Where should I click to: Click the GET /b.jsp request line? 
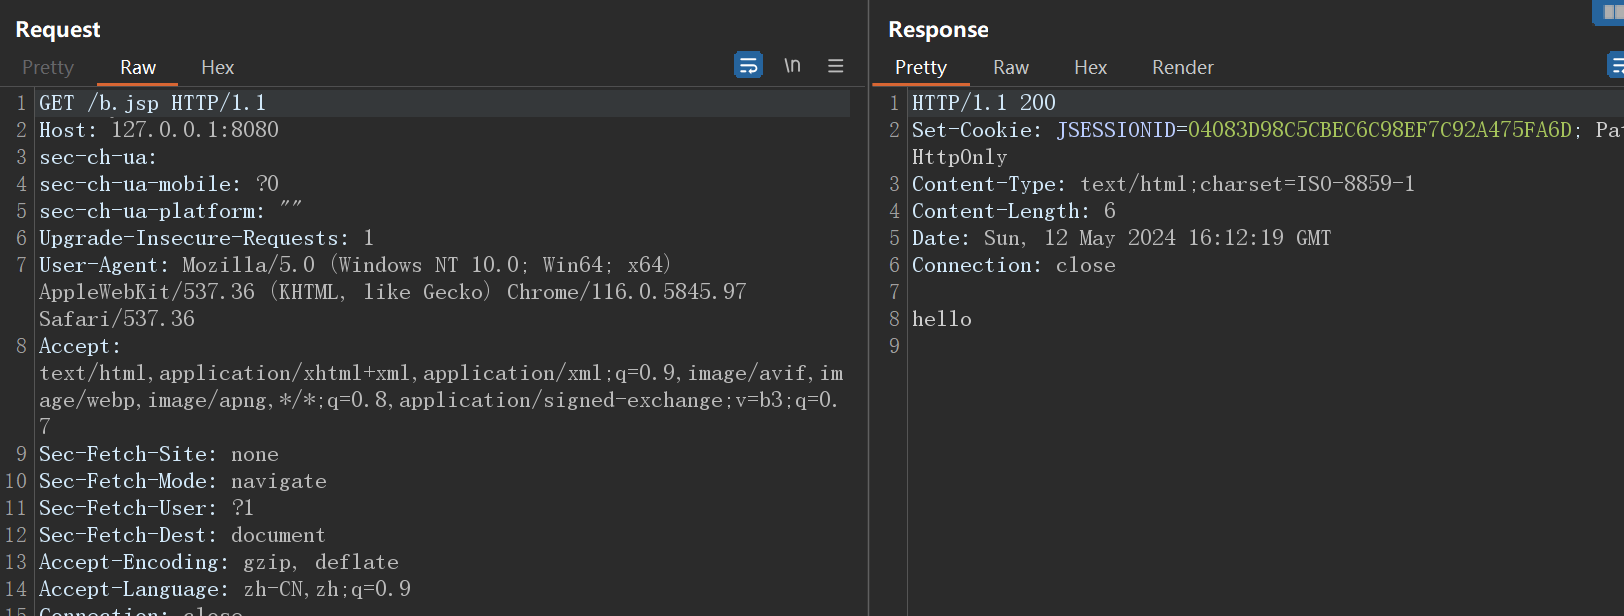coord(152,103)
